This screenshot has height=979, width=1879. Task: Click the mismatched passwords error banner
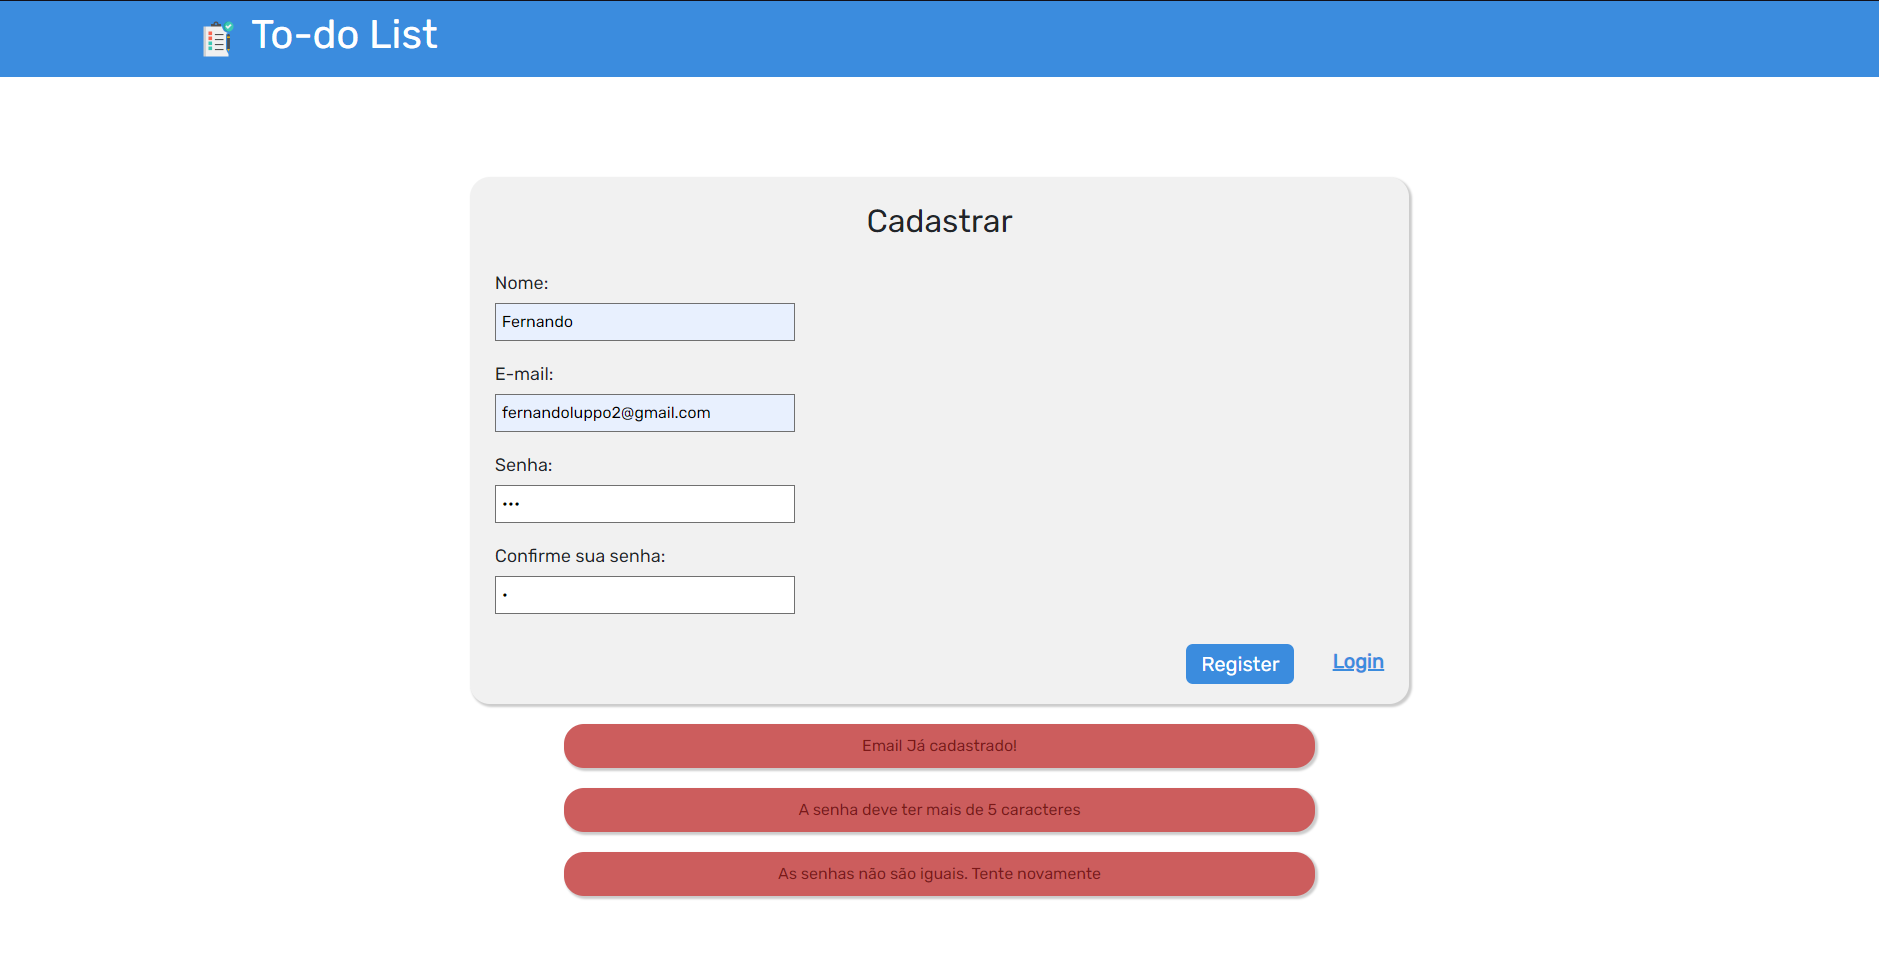[x=939, y=873]
